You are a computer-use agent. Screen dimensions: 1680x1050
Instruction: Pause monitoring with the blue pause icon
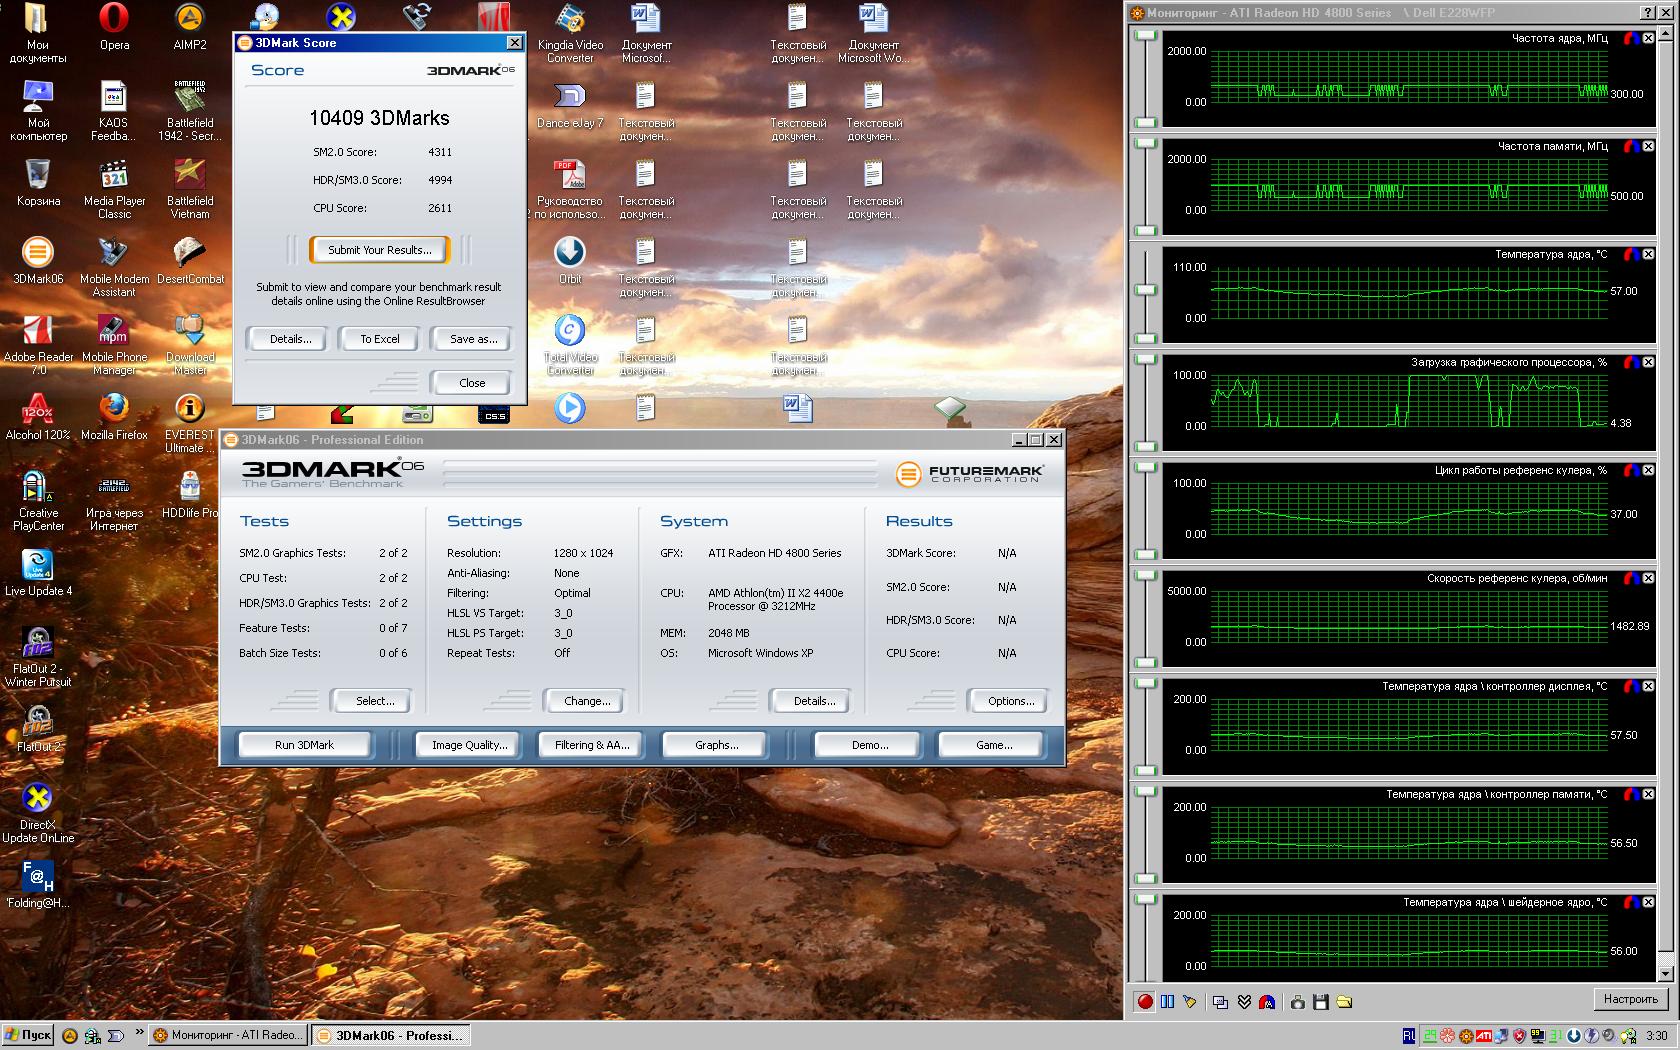[x=1167, y=1001]
